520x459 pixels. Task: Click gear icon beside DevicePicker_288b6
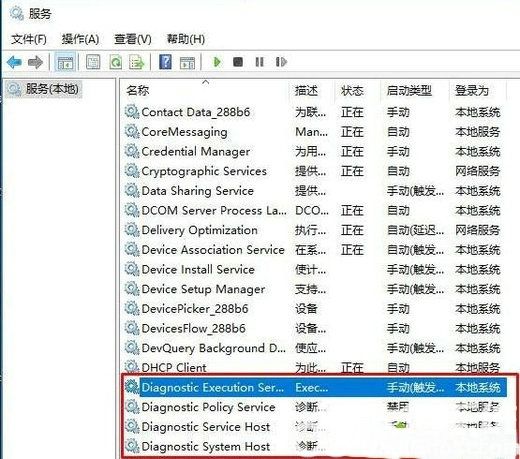click(132, 309)
